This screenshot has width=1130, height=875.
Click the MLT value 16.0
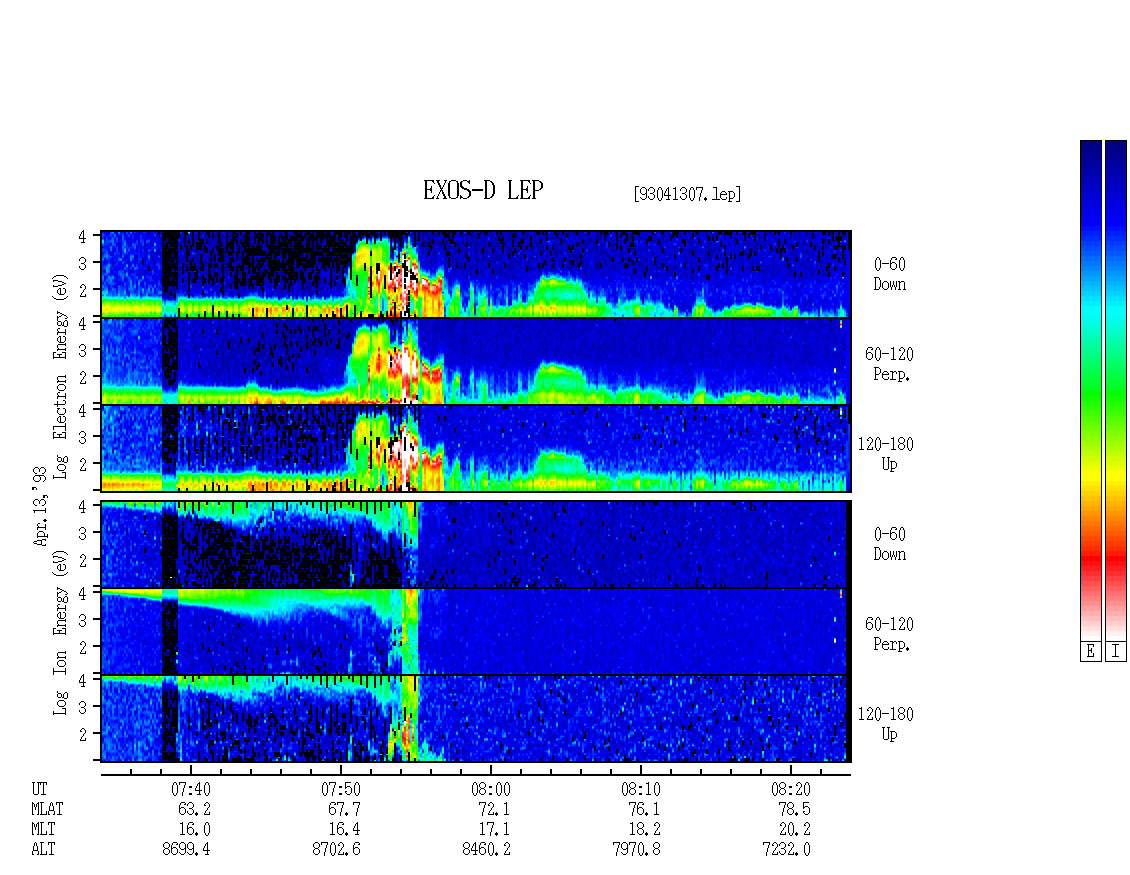194,829
